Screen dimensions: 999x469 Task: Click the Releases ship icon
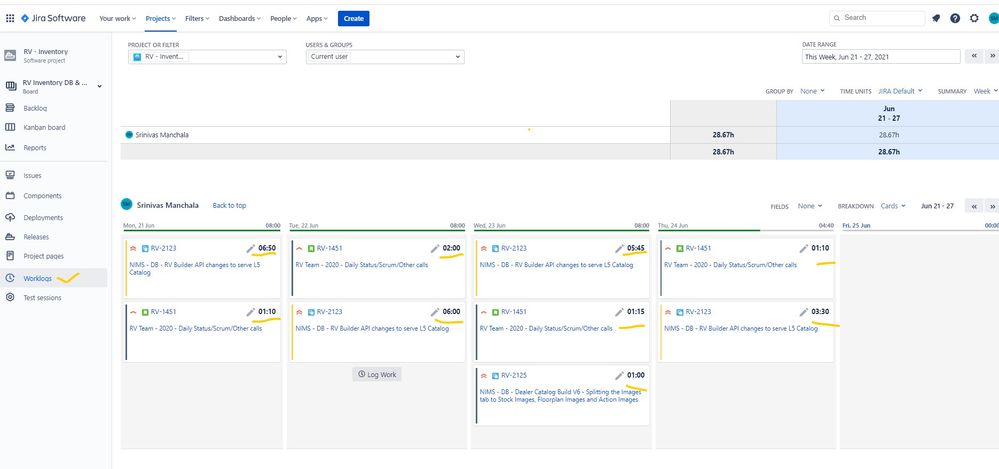(x=10, y=236)
